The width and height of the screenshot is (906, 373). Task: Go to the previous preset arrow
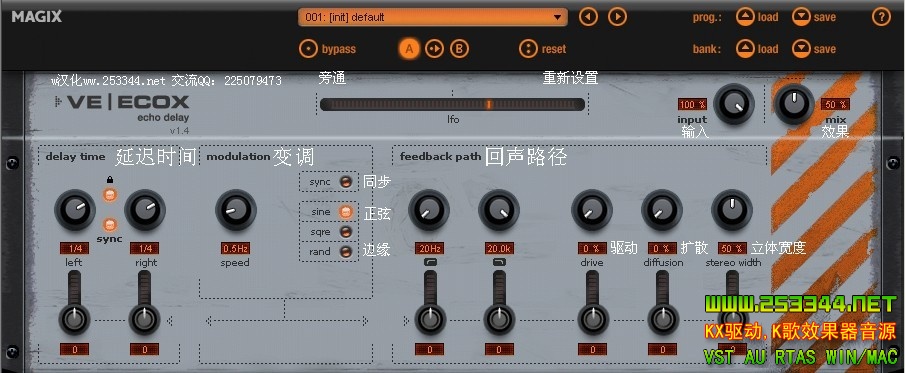tap(588, 17)
